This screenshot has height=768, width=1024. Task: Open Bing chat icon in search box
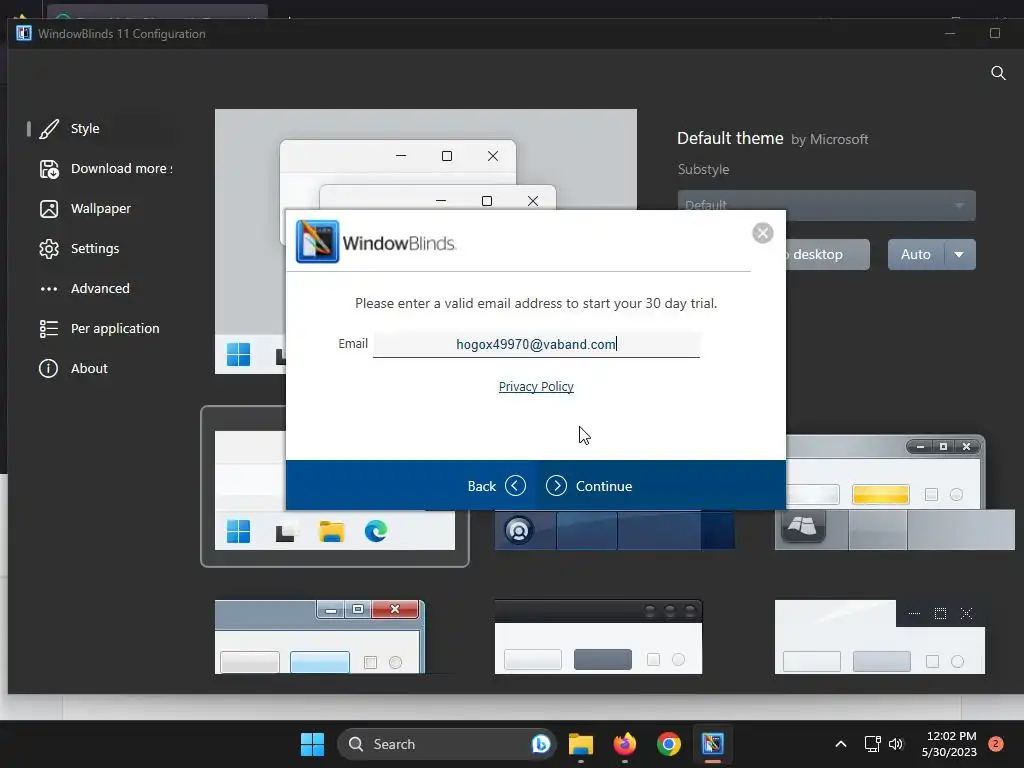click(x=541, y=744)
